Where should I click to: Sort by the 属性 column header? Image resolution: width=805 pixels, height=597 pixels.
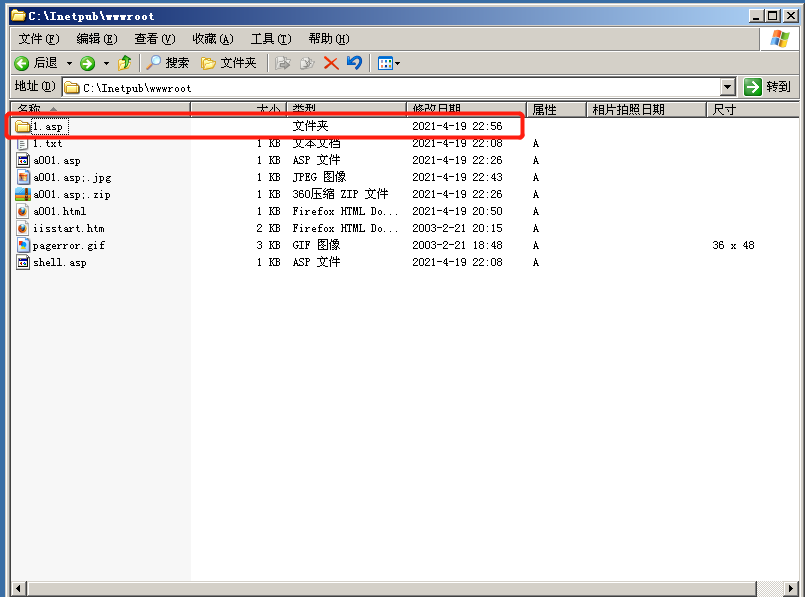[x=557, y=109]
